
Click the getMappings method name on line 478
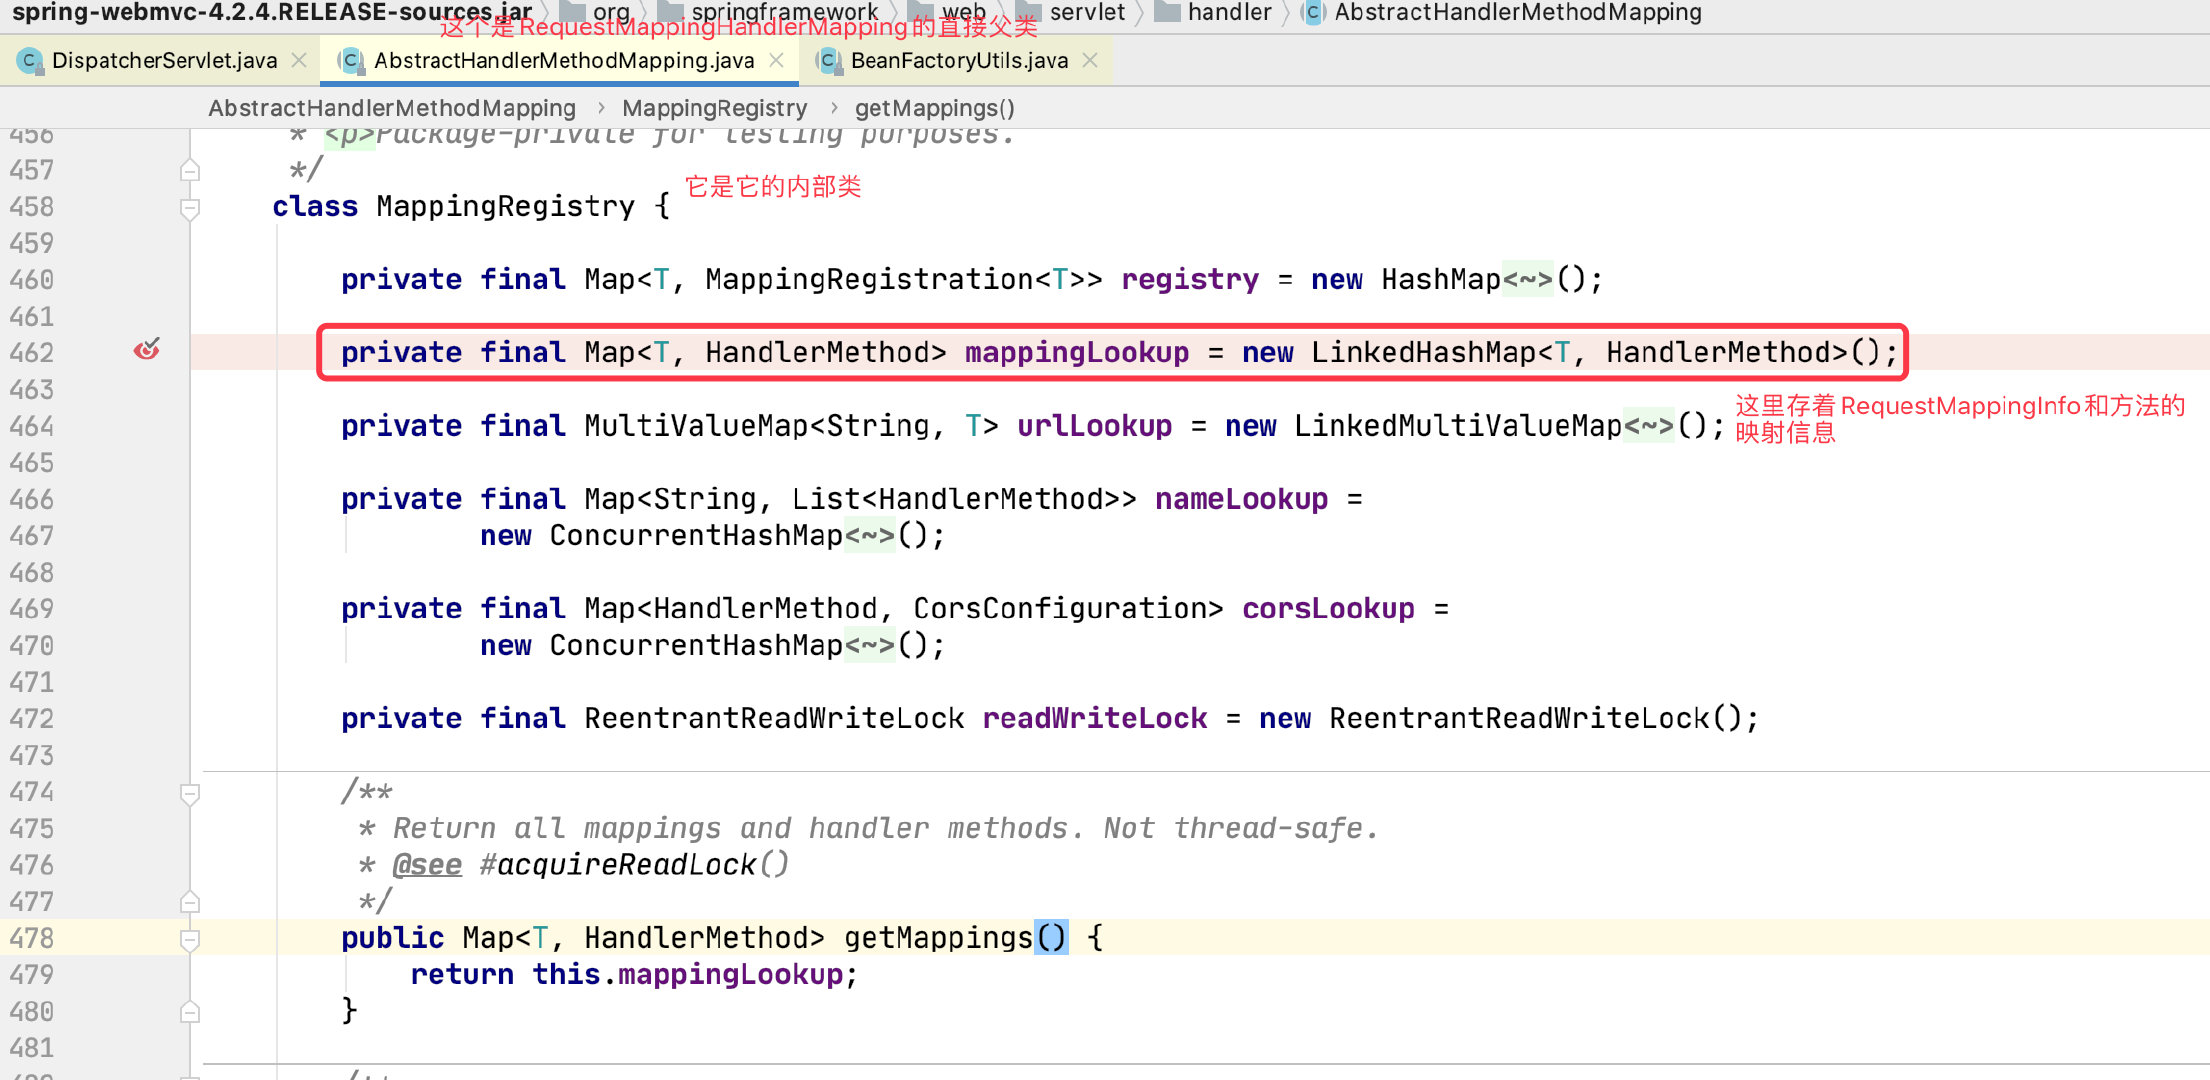(x=938, y=939)
